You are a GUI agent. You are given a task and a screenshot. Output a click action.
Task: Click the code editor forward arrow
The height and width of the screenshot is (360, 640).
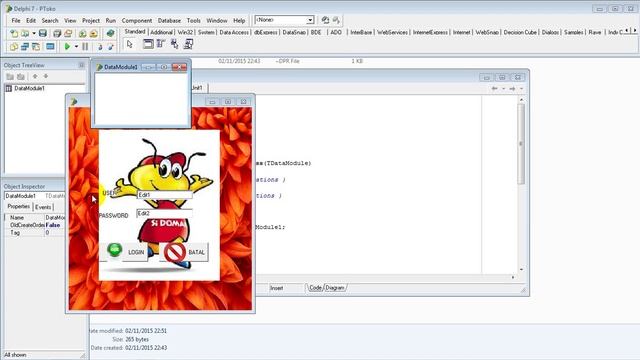512,88
